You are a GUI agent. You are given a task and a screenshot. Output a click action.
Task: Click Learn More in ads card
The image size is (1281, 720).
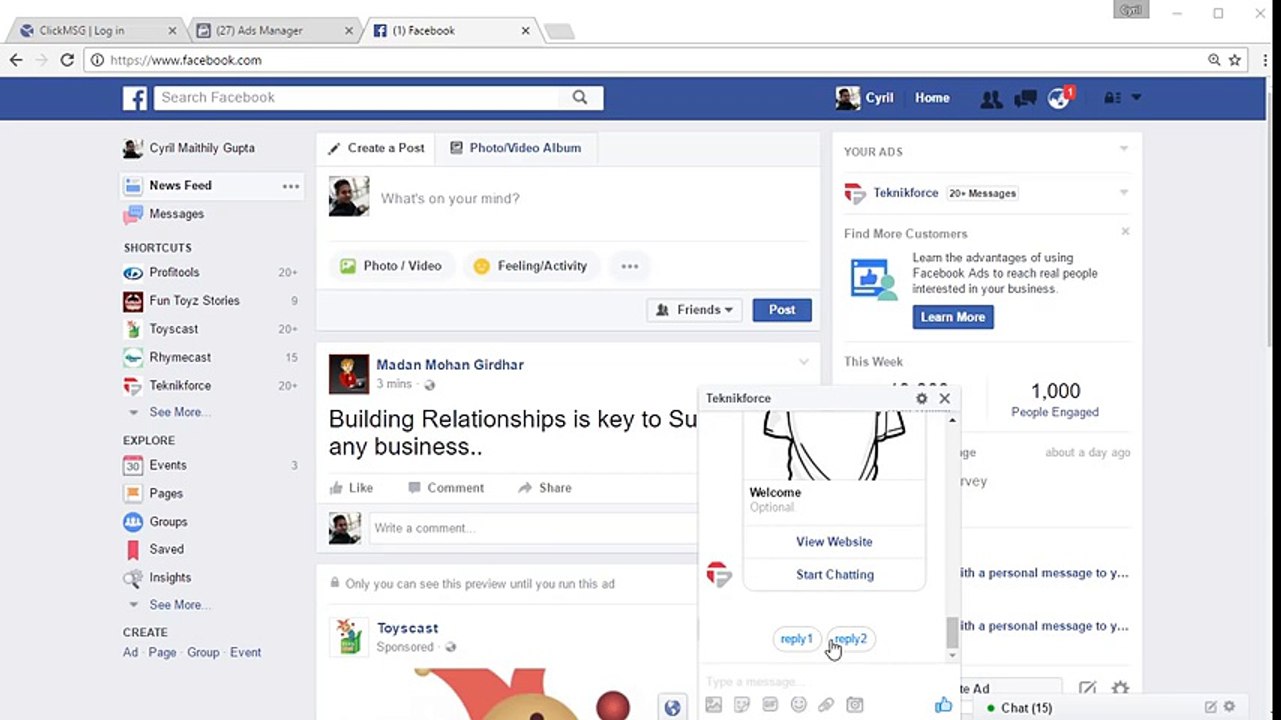coord(953,317)
